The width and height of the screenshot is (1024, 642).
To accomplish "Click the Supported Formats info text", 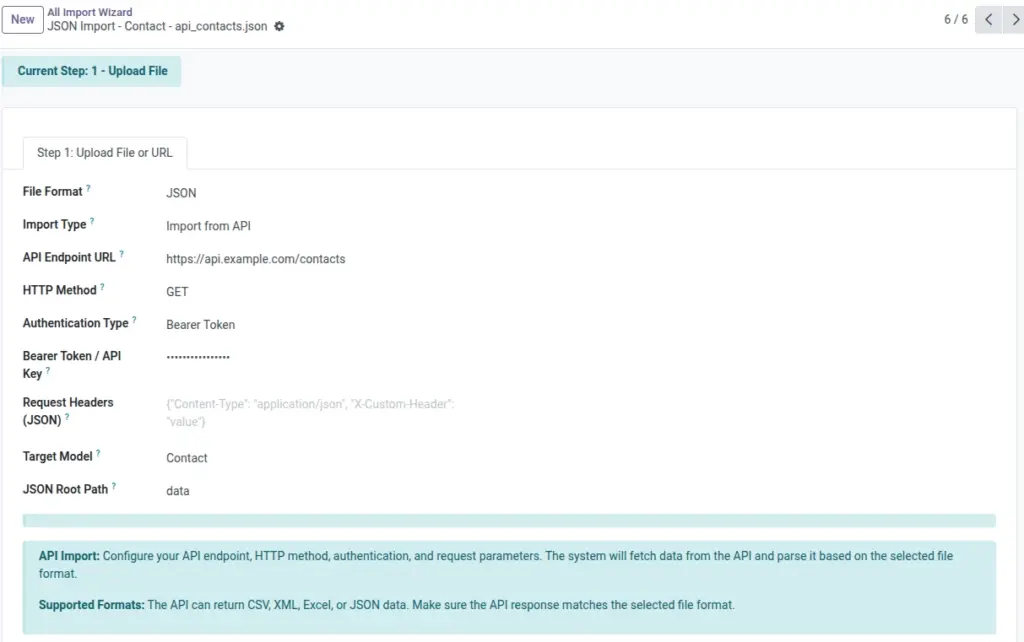I will pyautogui.click(x=387, y=605).
